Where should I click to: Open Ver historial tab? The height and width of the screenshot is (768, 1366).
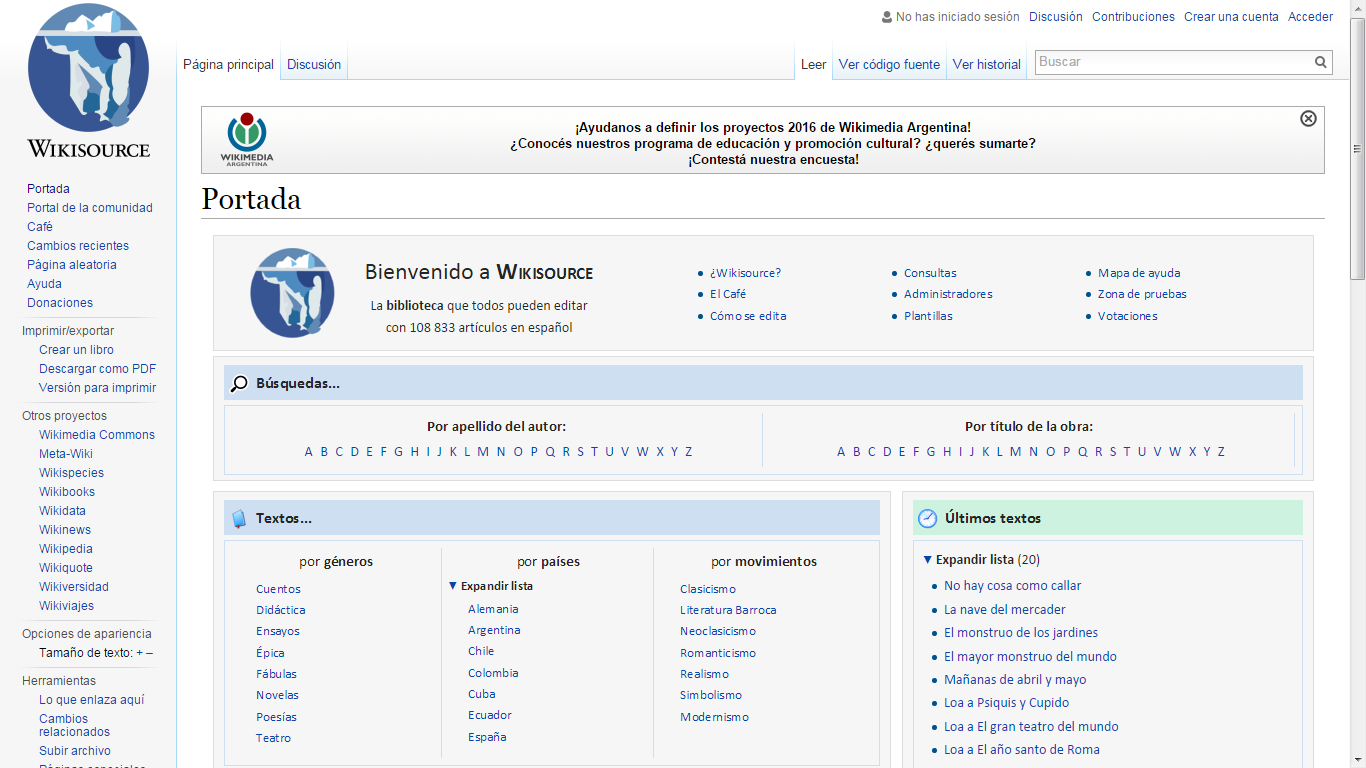(x=986, y=64)
